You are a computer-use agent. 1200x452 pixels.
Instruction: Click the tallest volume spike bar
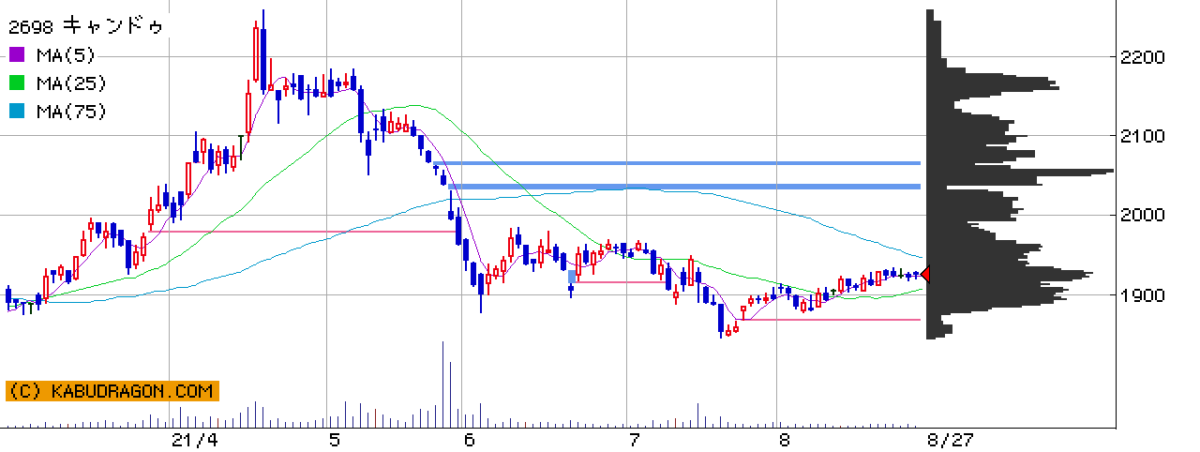click(442, 384)
